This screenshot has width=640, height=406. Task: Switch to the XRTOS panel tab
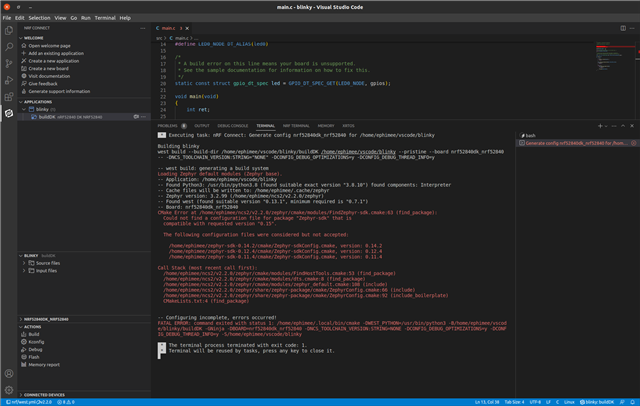pos(348,126)
